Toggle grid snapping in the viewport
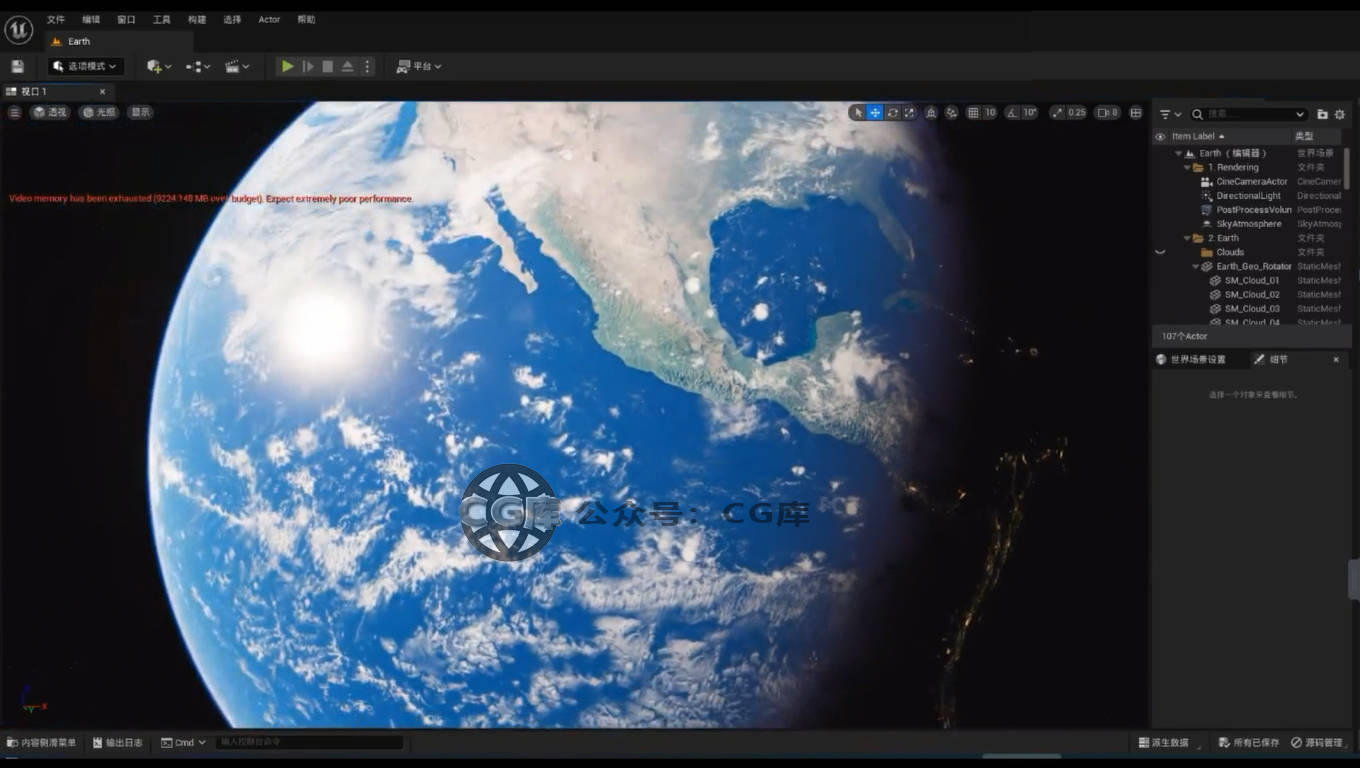1360x768 pixels. [x=973, y=113]
